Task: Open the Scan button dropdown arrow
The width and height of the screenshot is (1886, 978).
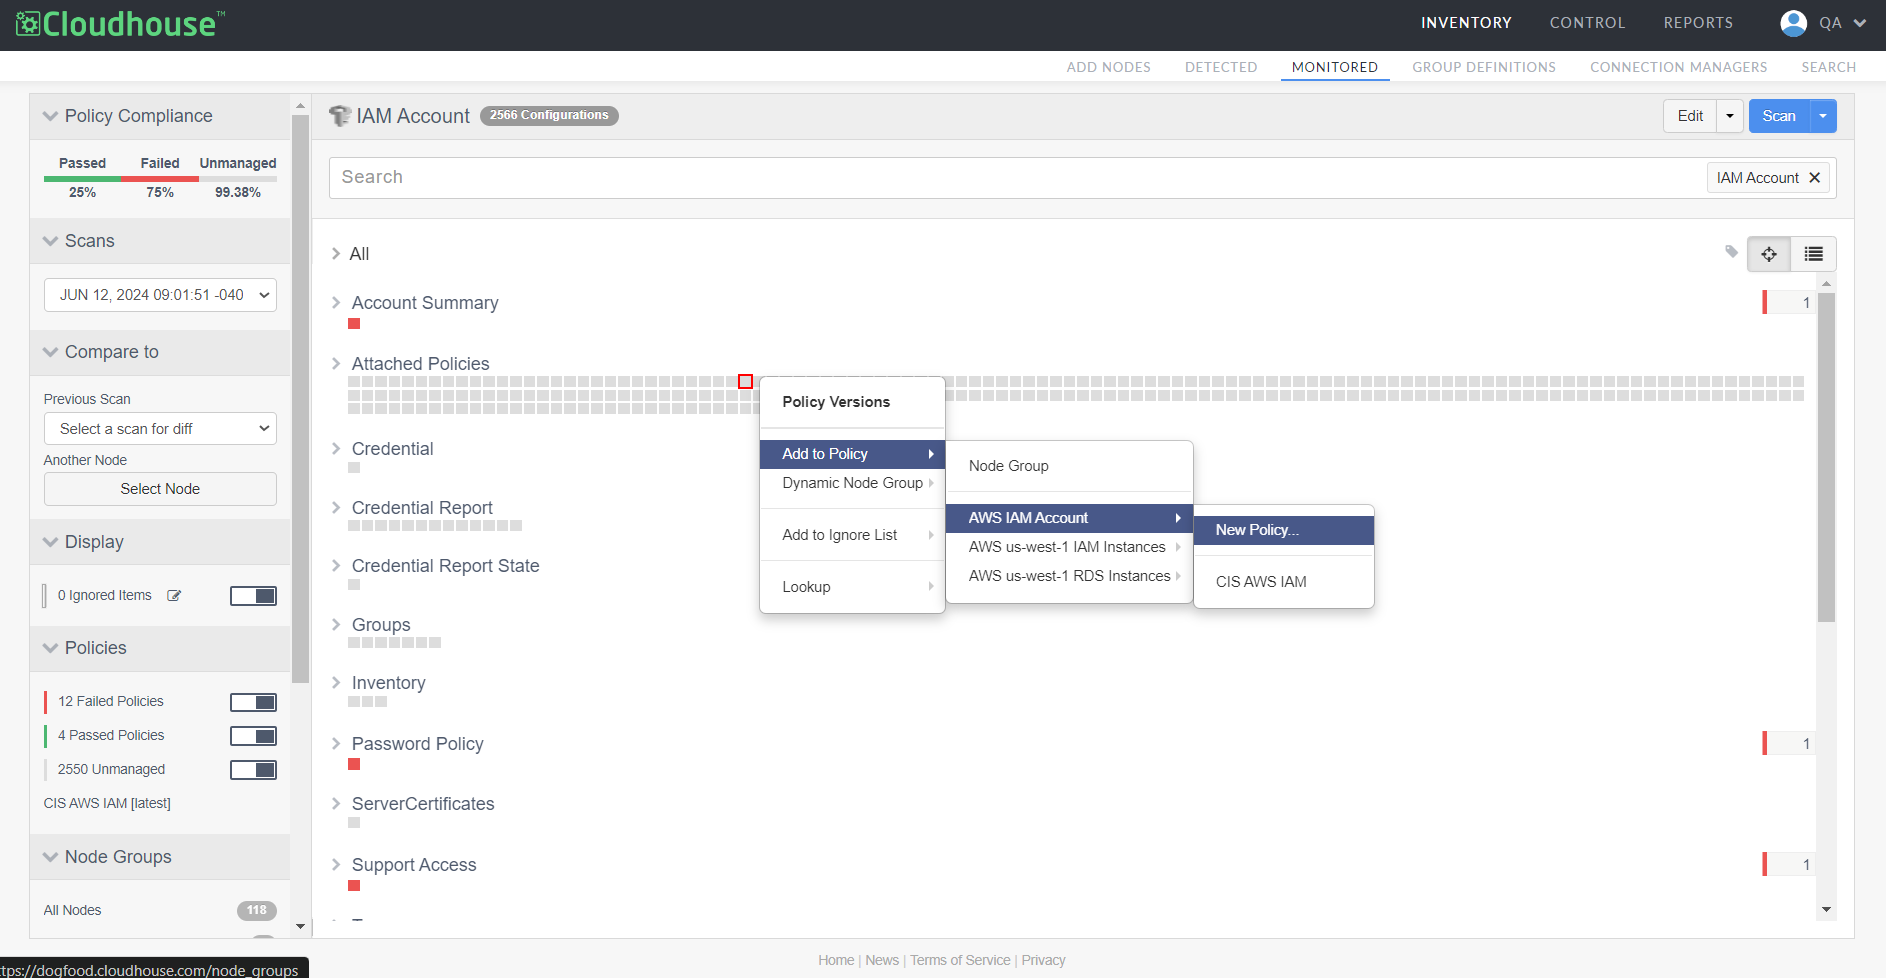Action: coord(1823,116)
